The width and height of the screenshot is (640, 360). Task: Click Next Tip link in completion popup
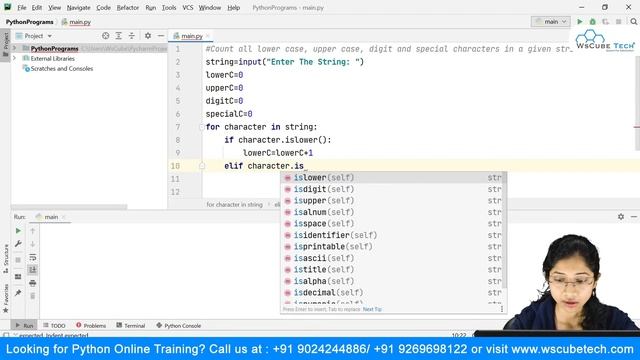[x=372, y=309]
